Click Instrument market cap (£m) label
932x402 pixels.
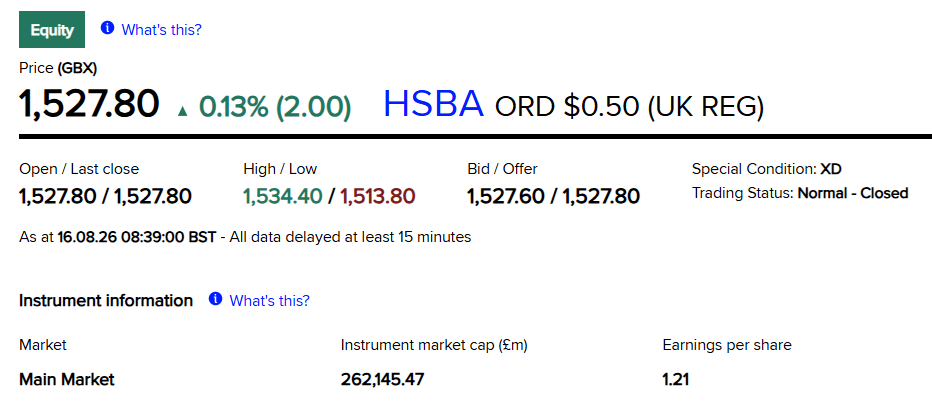434,345
